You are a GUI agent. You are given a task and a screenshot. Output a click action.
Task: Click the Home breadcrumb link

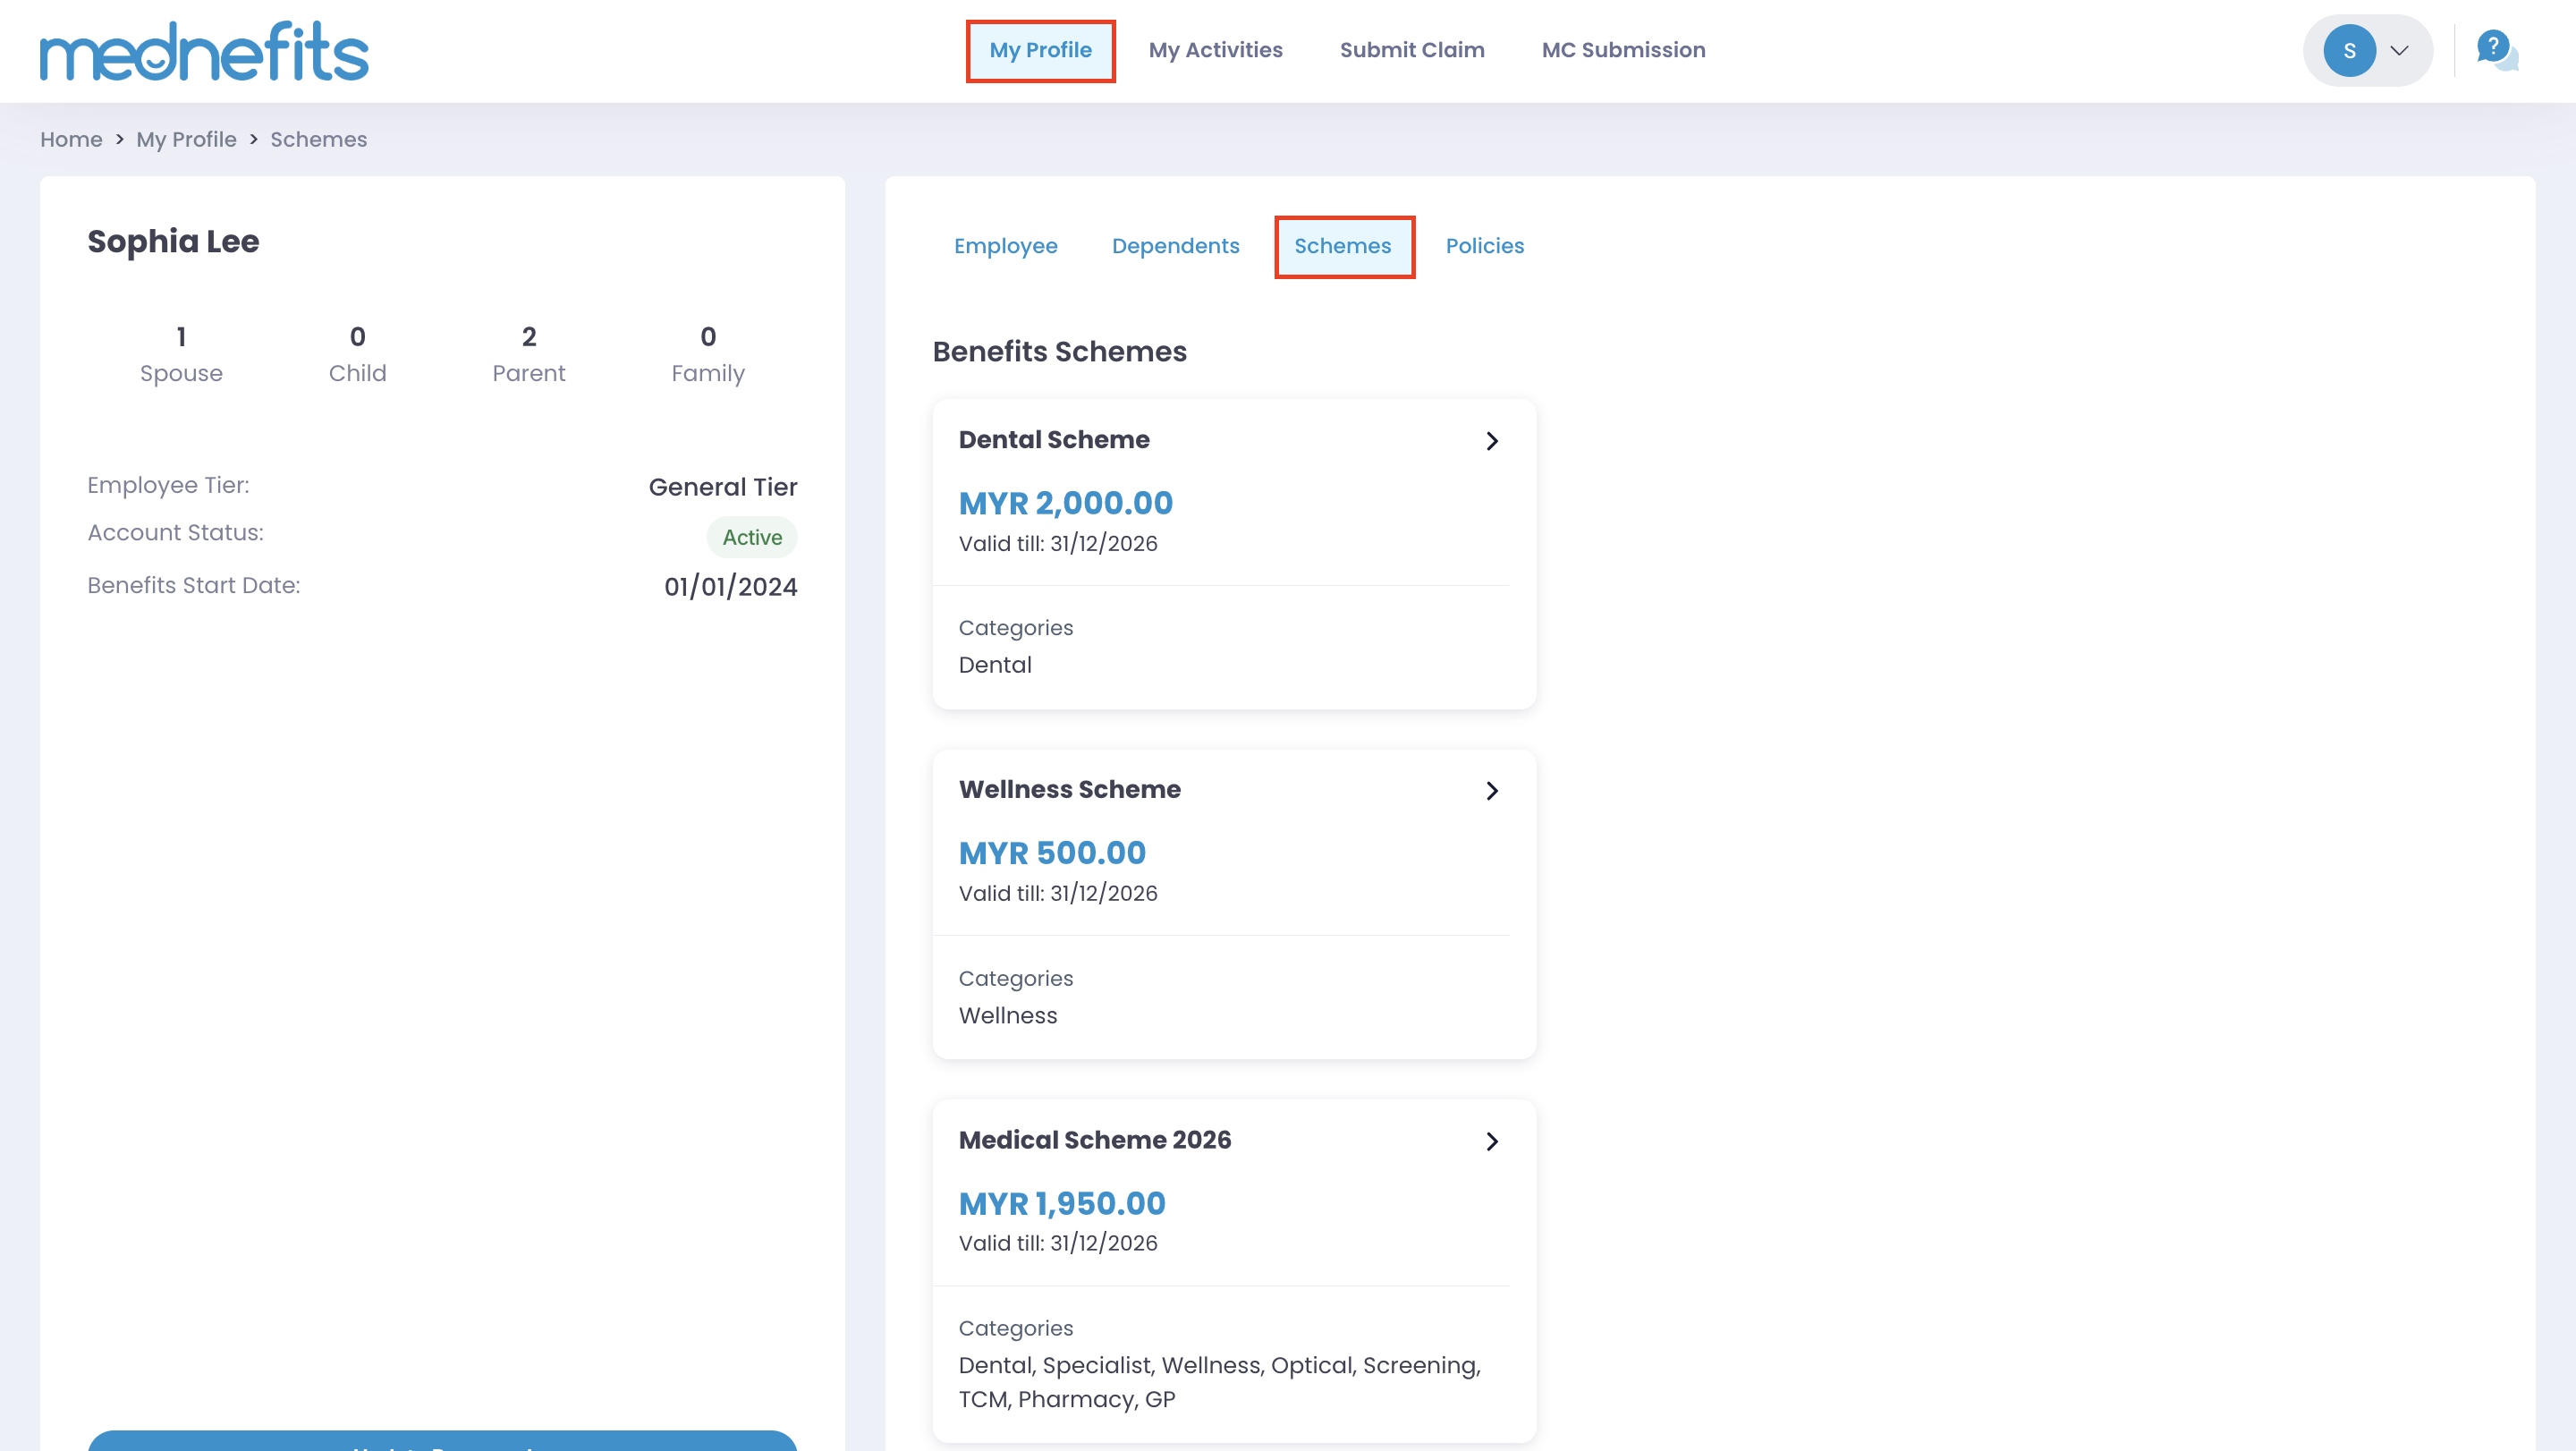[x=71, y=139]
